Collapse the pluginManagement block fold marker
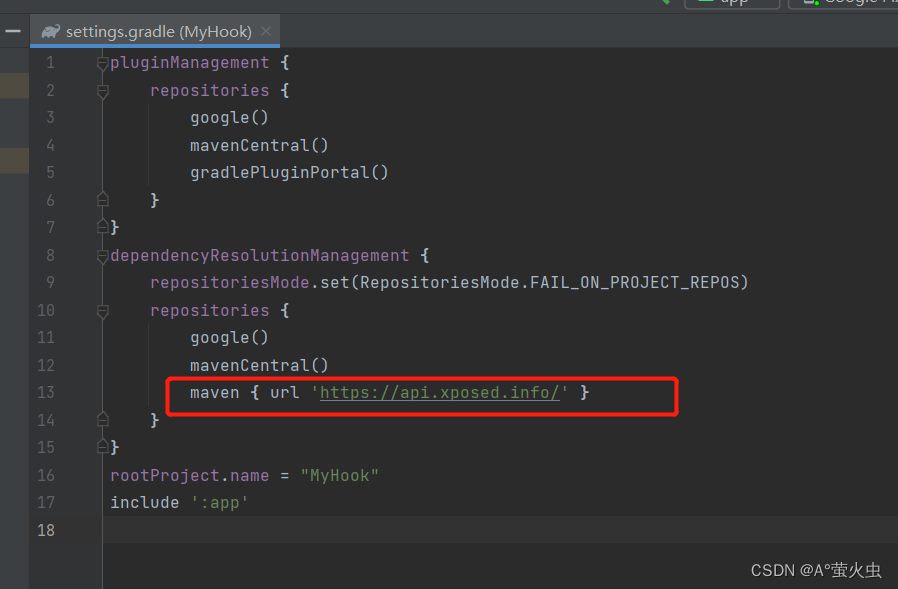This screenshot has height=589, width=898. pyautogui.click(x=103, y=63)
